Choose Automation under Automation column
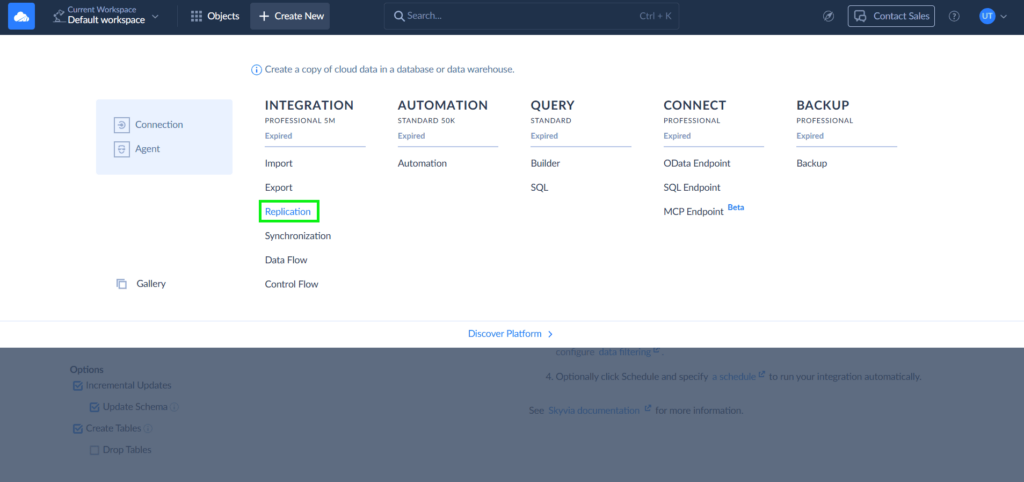 (423, 163)
